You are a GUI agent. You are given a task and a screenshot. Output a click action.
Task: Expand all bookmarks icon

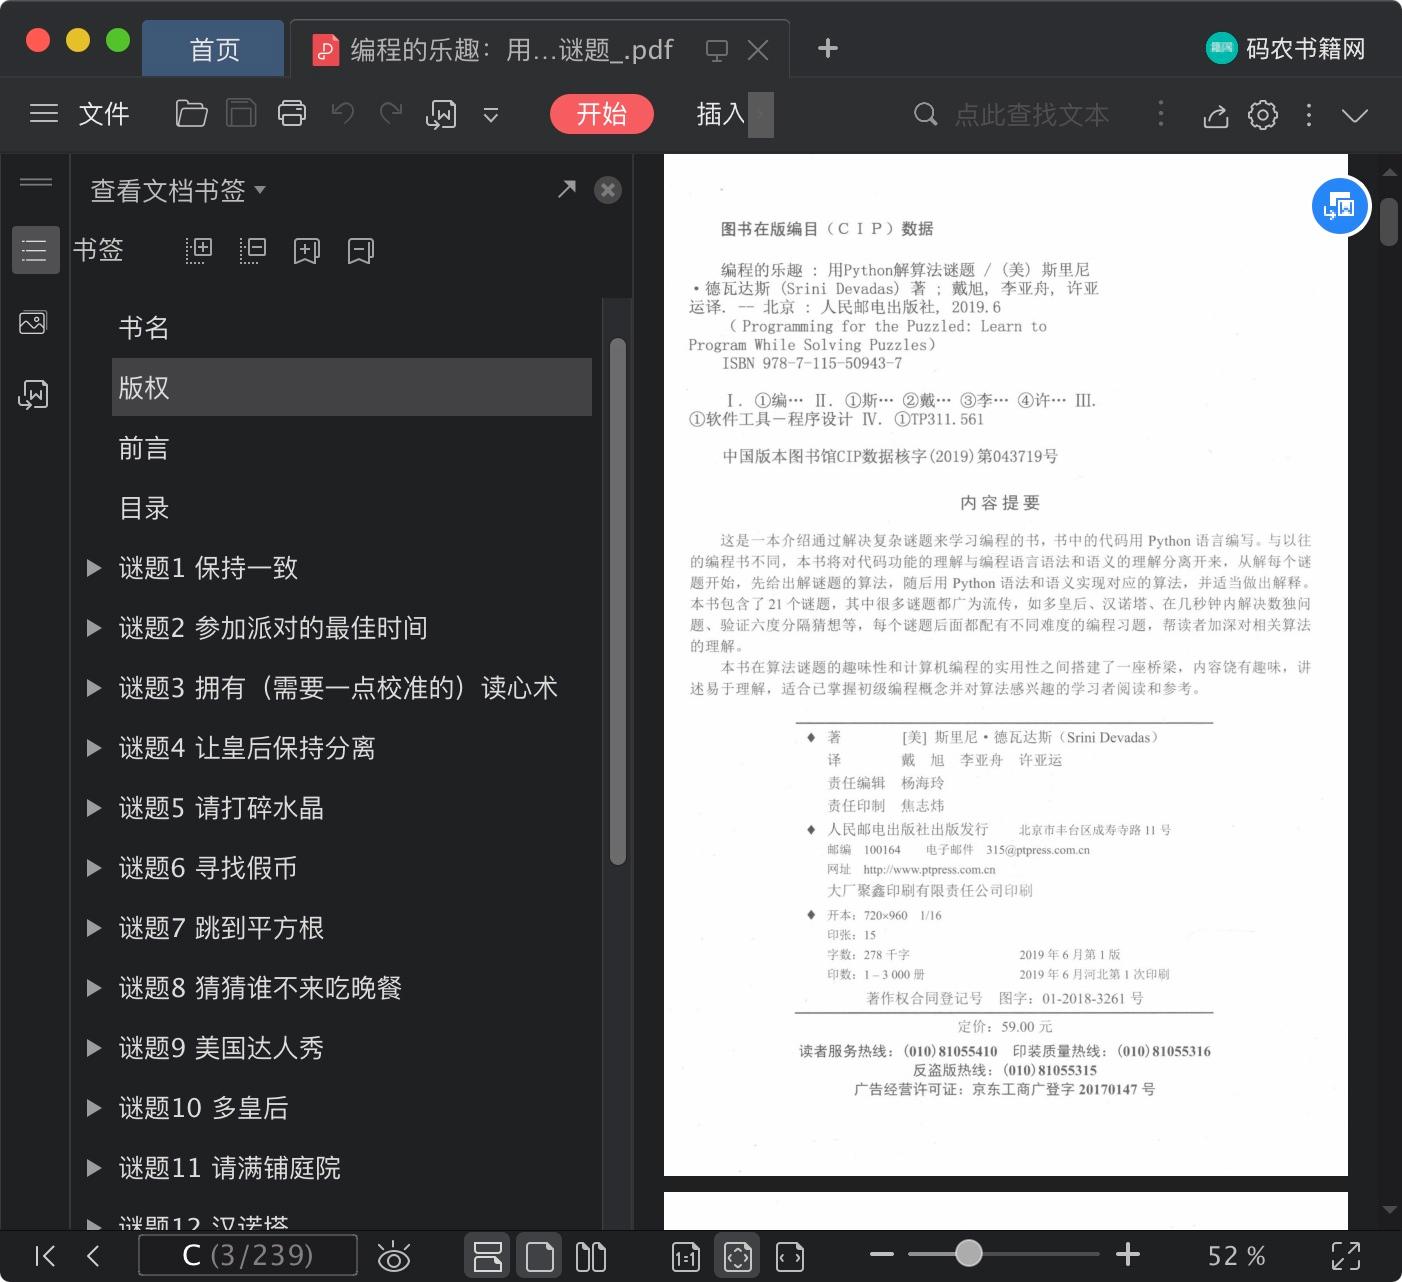(x=199, y=250)
